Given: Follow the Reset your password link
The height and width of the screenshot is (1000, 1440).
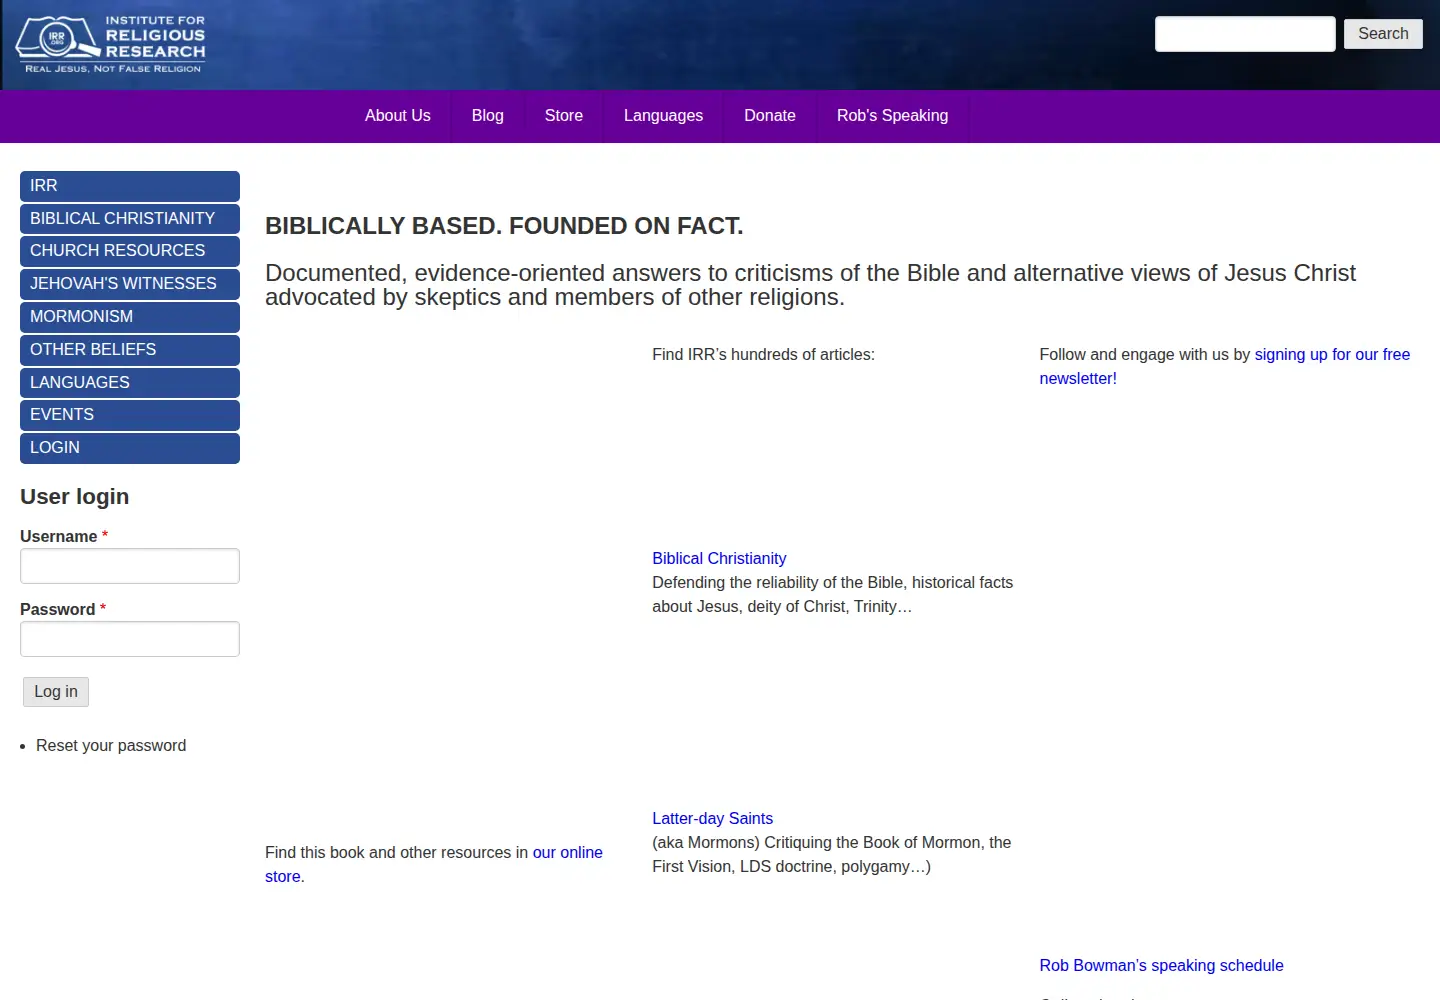Looking at the screenshot, I should coord(111,746).
